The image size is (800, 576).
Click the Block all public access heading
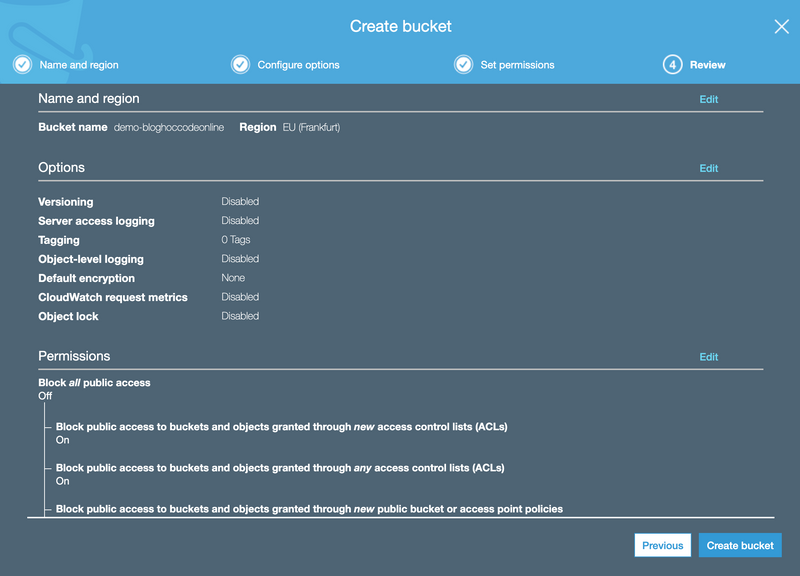coord(94,383)
